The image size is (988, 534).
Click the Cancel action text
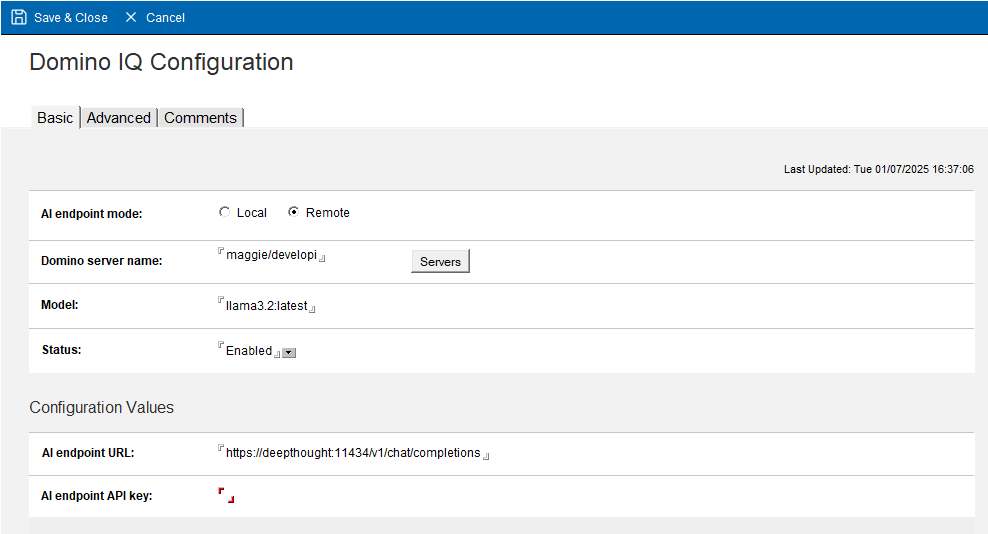[165, 17]
